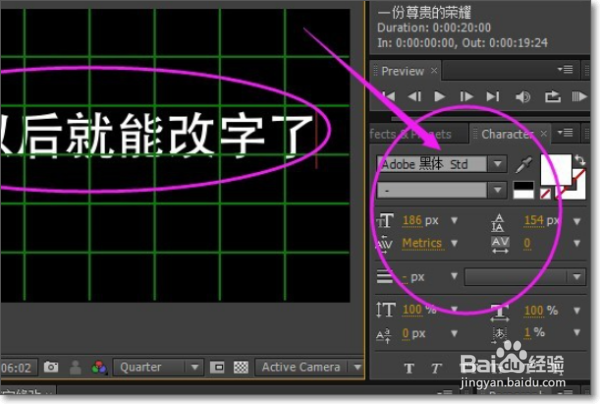The height and width of the screenshot is (404, 600).
Task: Click the leading icon
Action: (498, 223)
